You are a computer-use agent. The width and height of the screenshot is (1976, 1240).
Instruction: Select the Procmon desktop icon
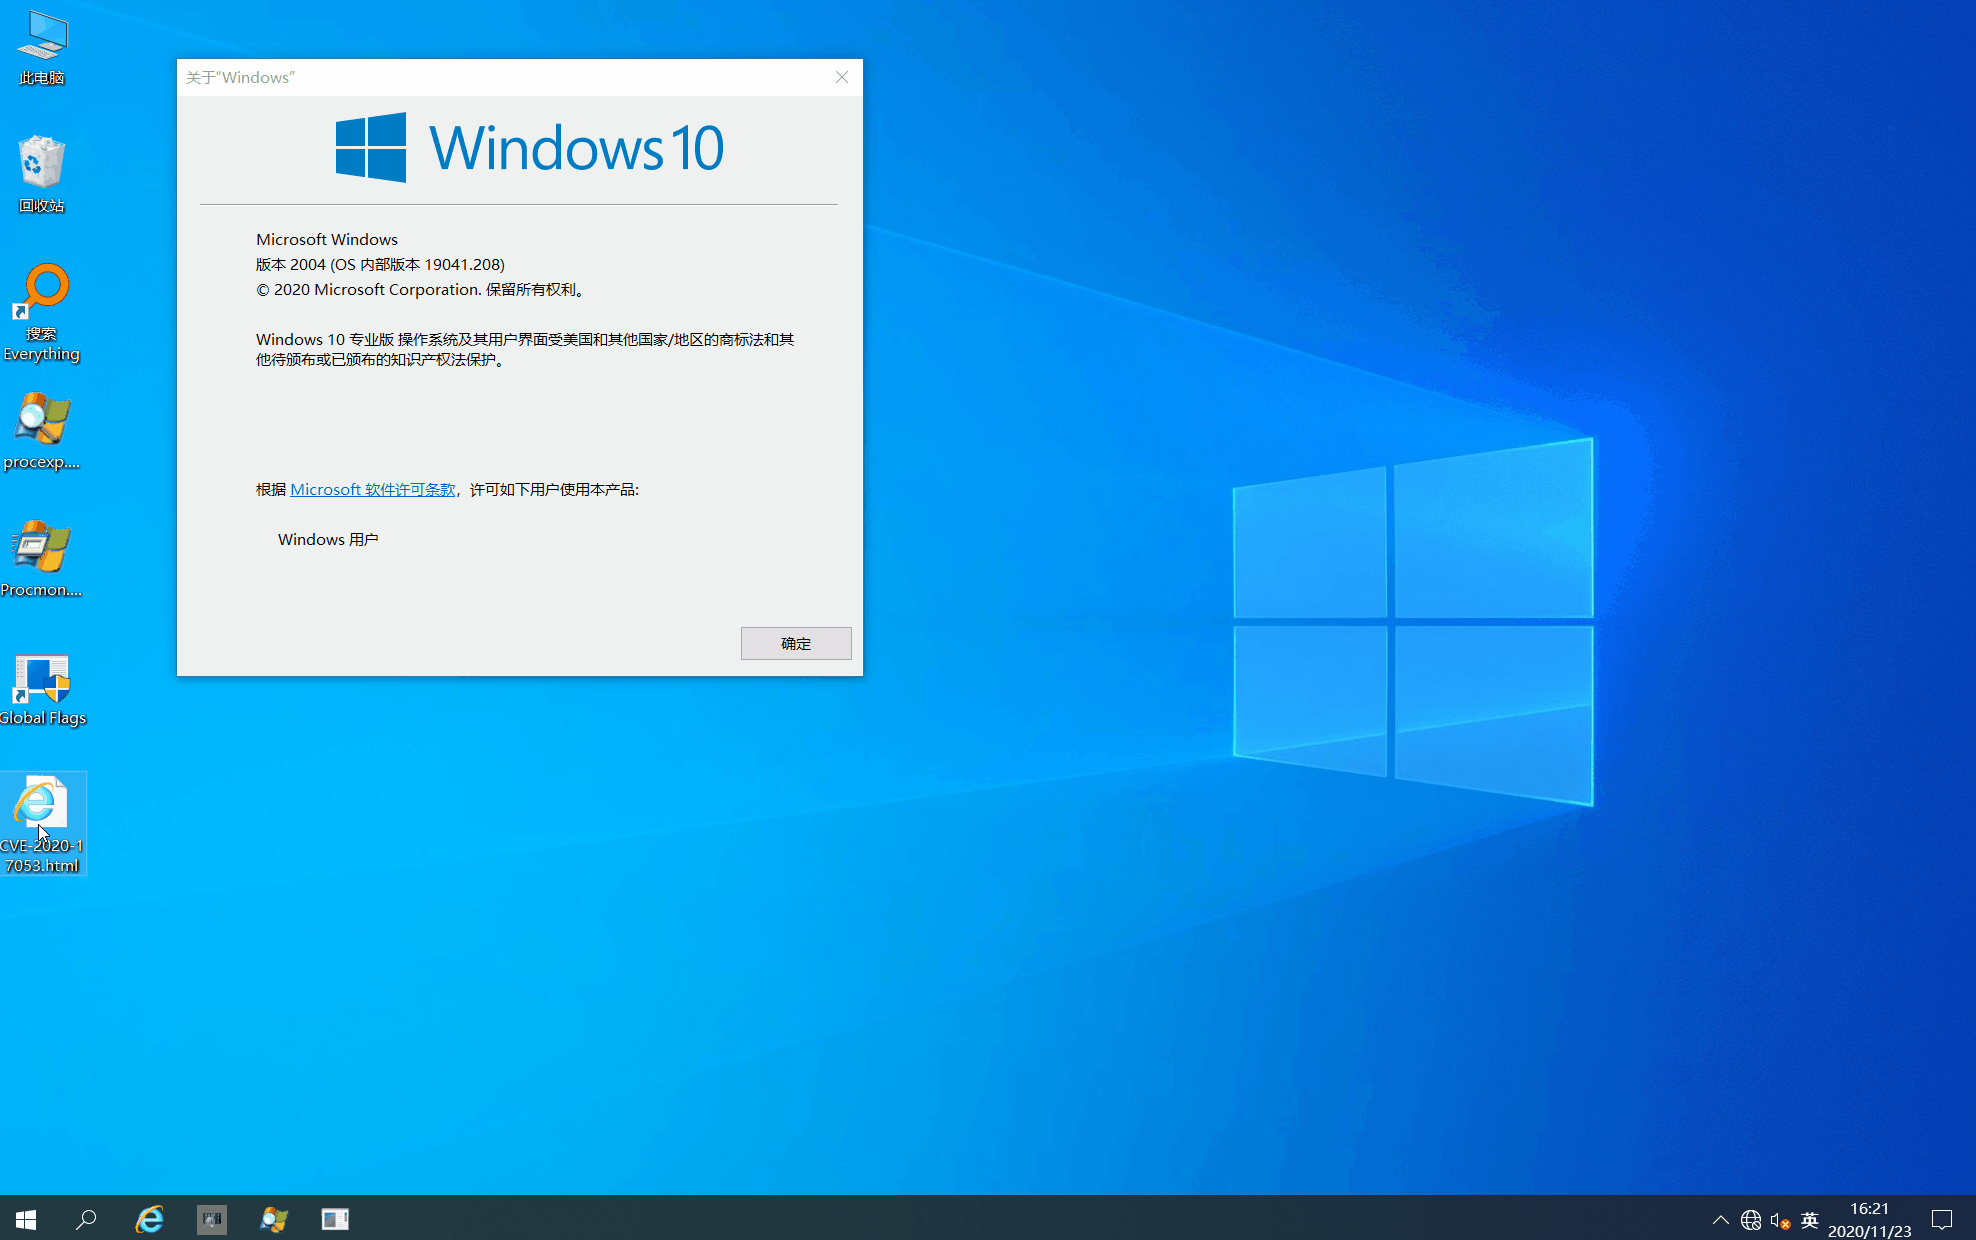tap(42, 559)
